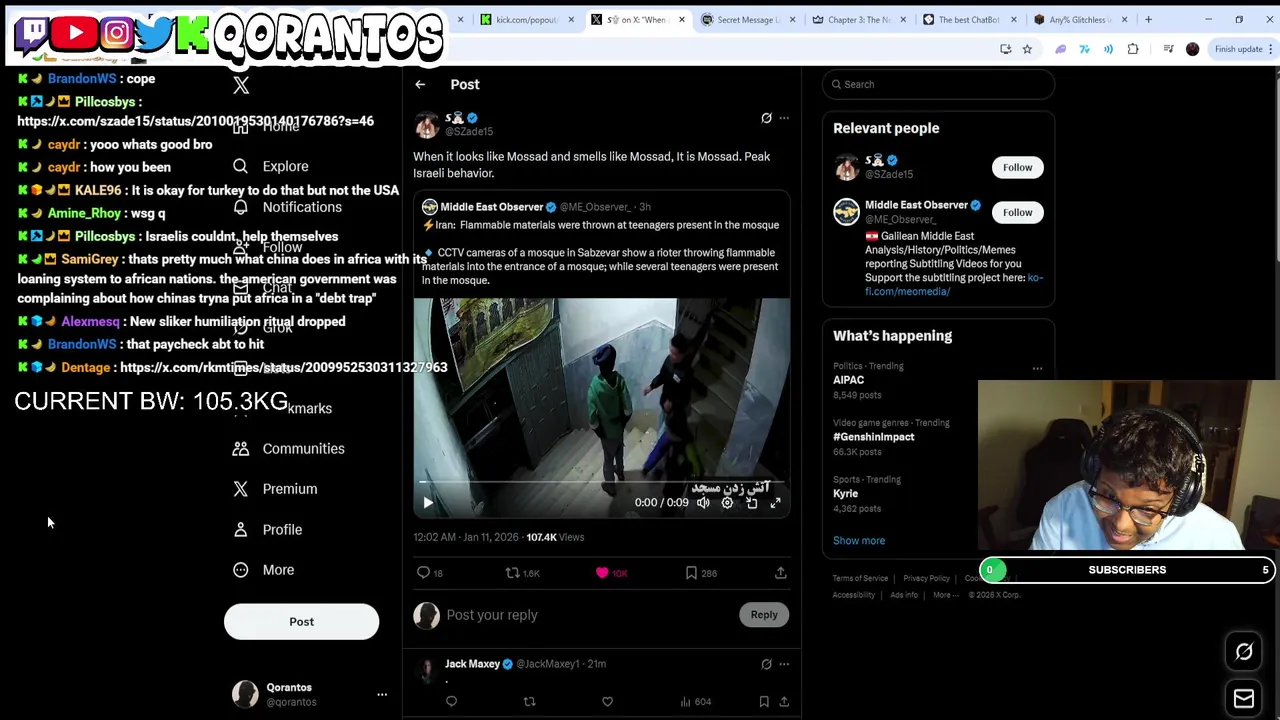
Task: Open Explore in the X sidebar
Action: (285, 166)
